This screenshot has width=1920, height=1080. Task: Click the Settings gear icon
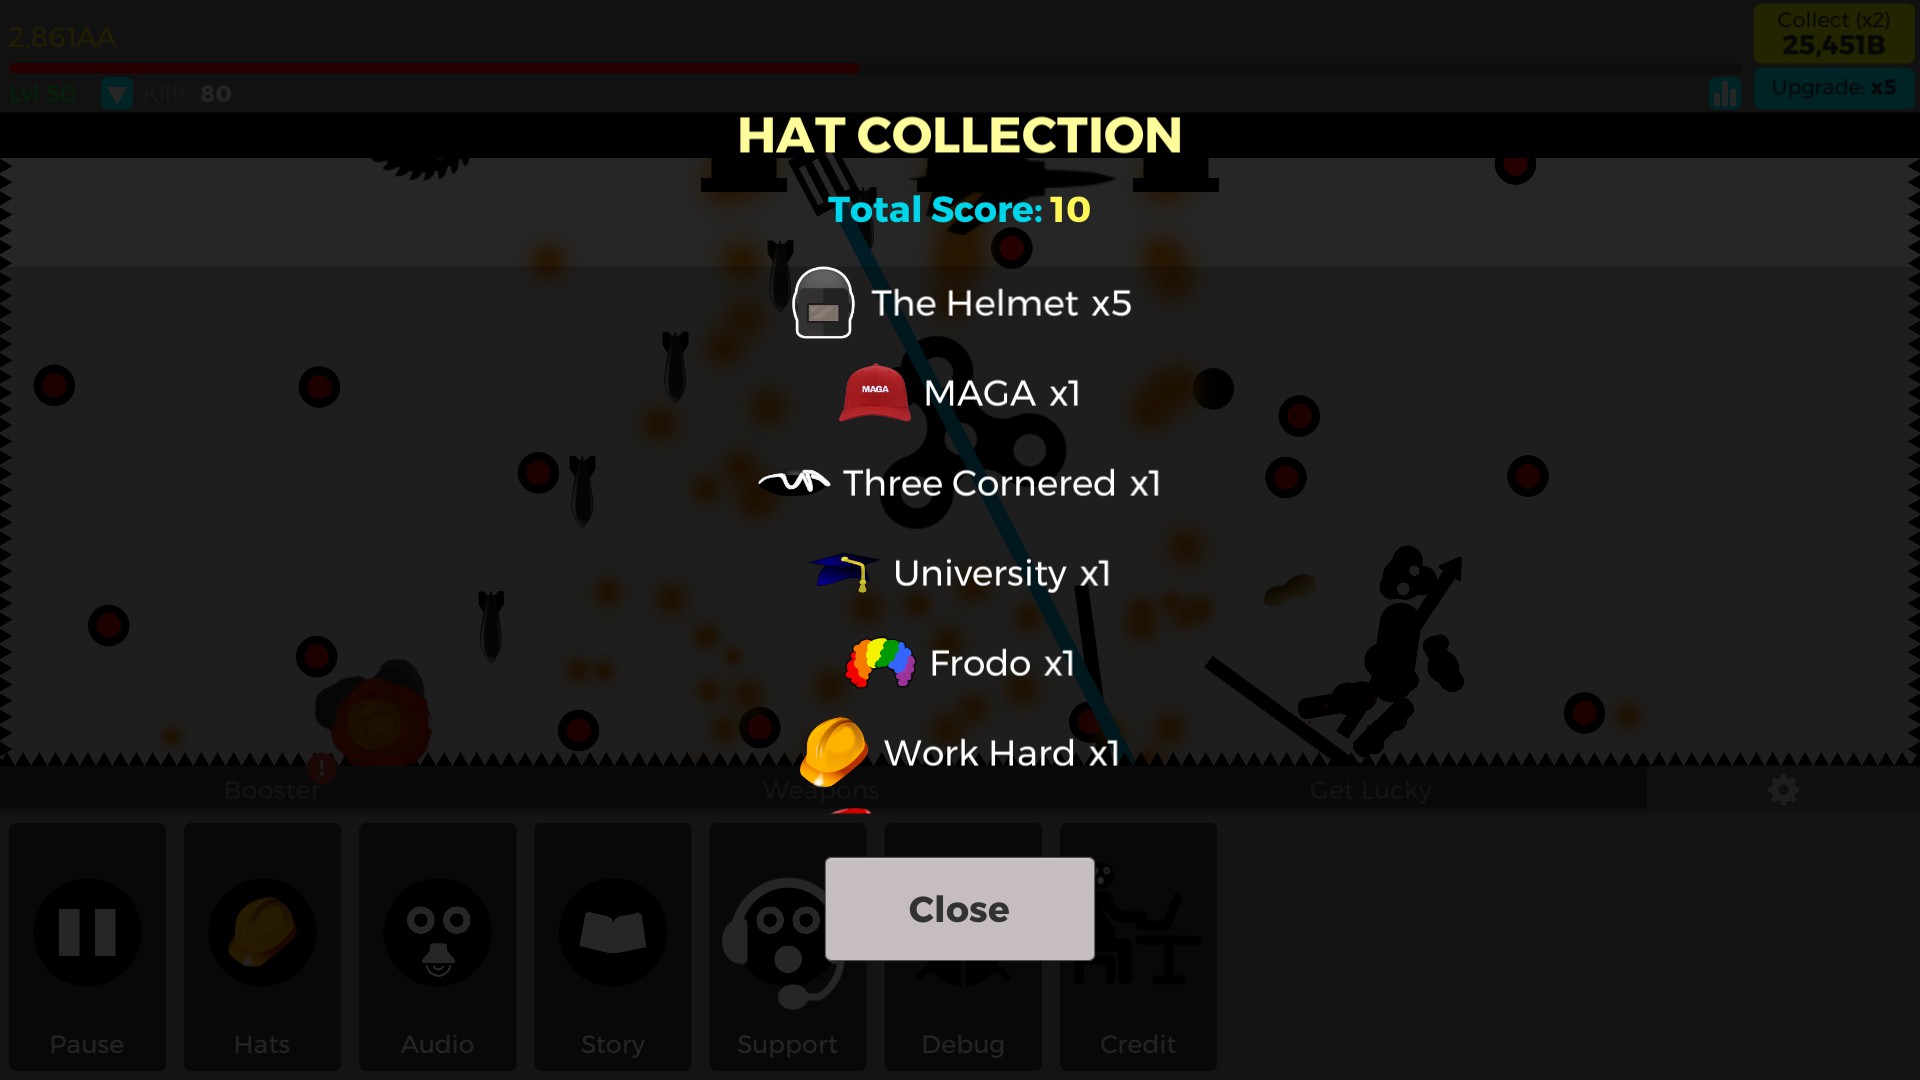pyautogui.click(x=1783, y=790)
